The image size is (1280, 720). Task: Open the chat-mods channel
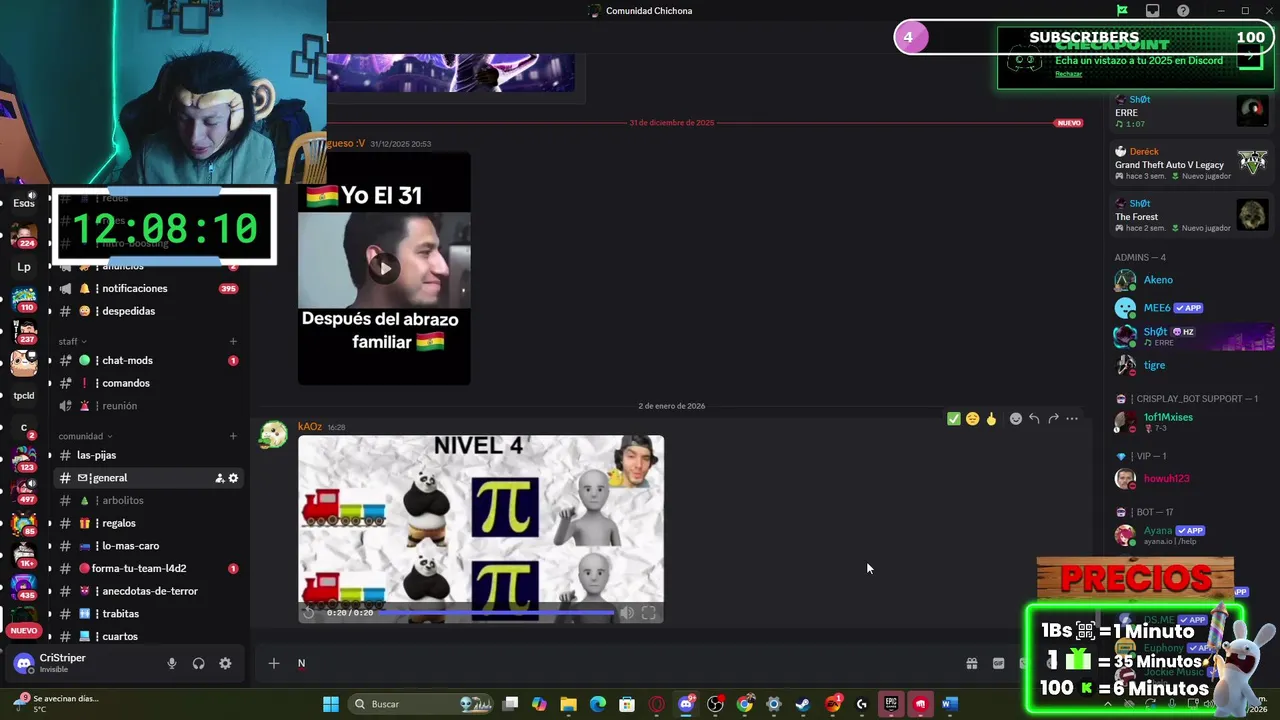click(148, 360)
